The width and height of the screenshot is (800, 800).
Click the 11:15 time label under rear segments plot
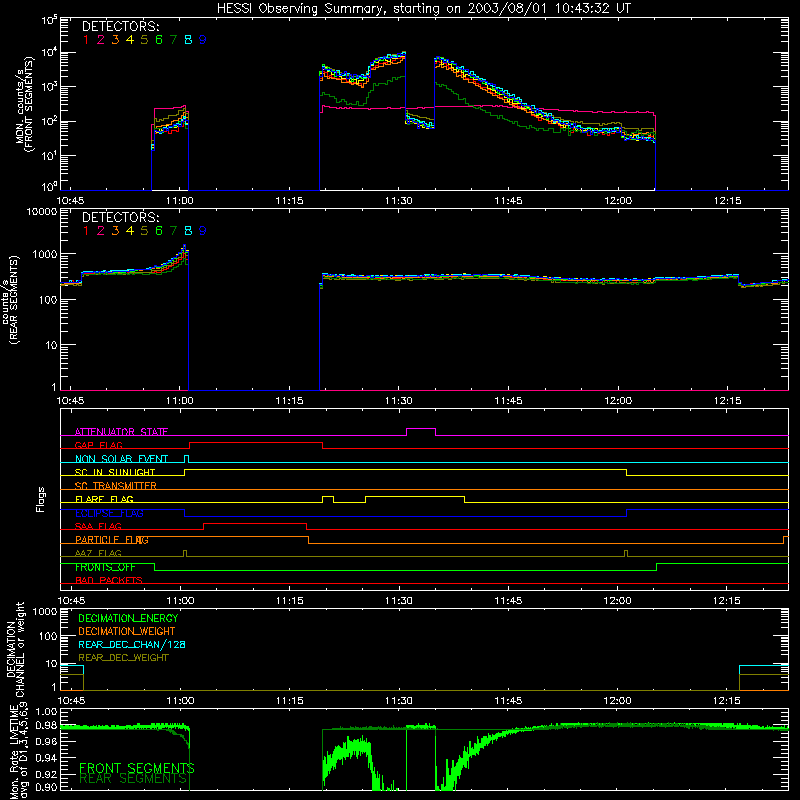point(289,401)
